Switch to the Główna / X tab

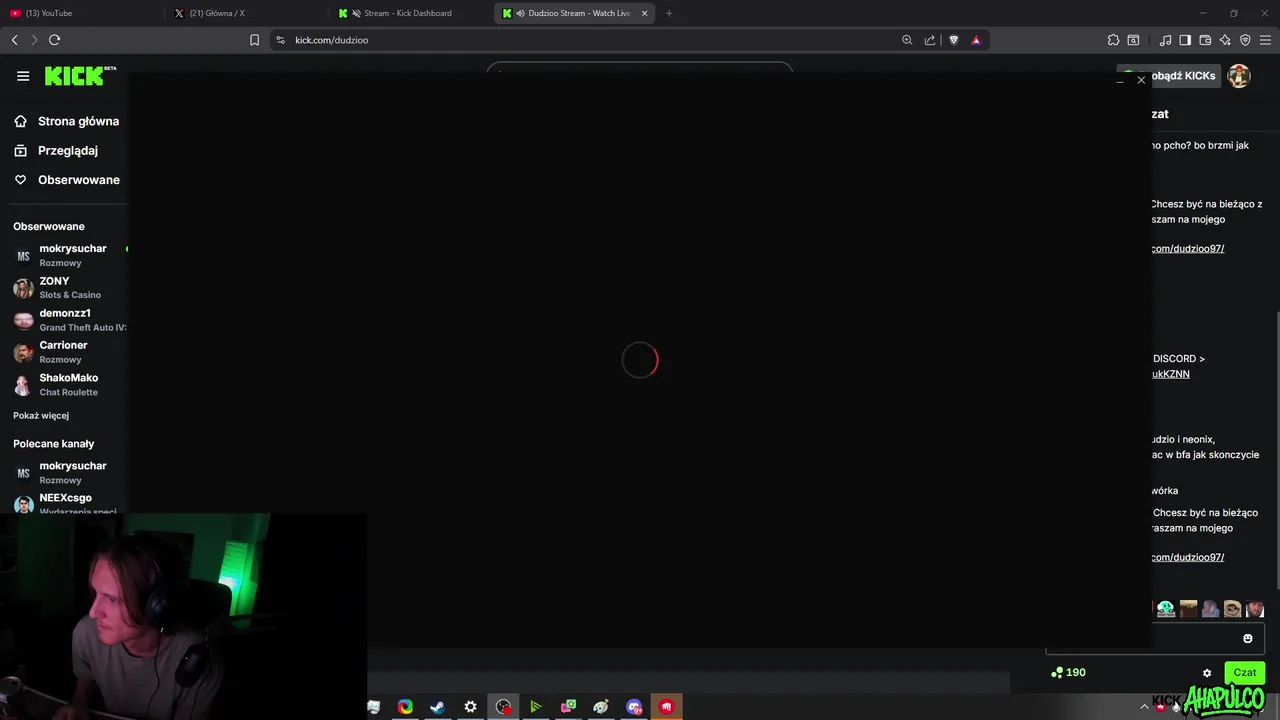[x=245, y=13]
